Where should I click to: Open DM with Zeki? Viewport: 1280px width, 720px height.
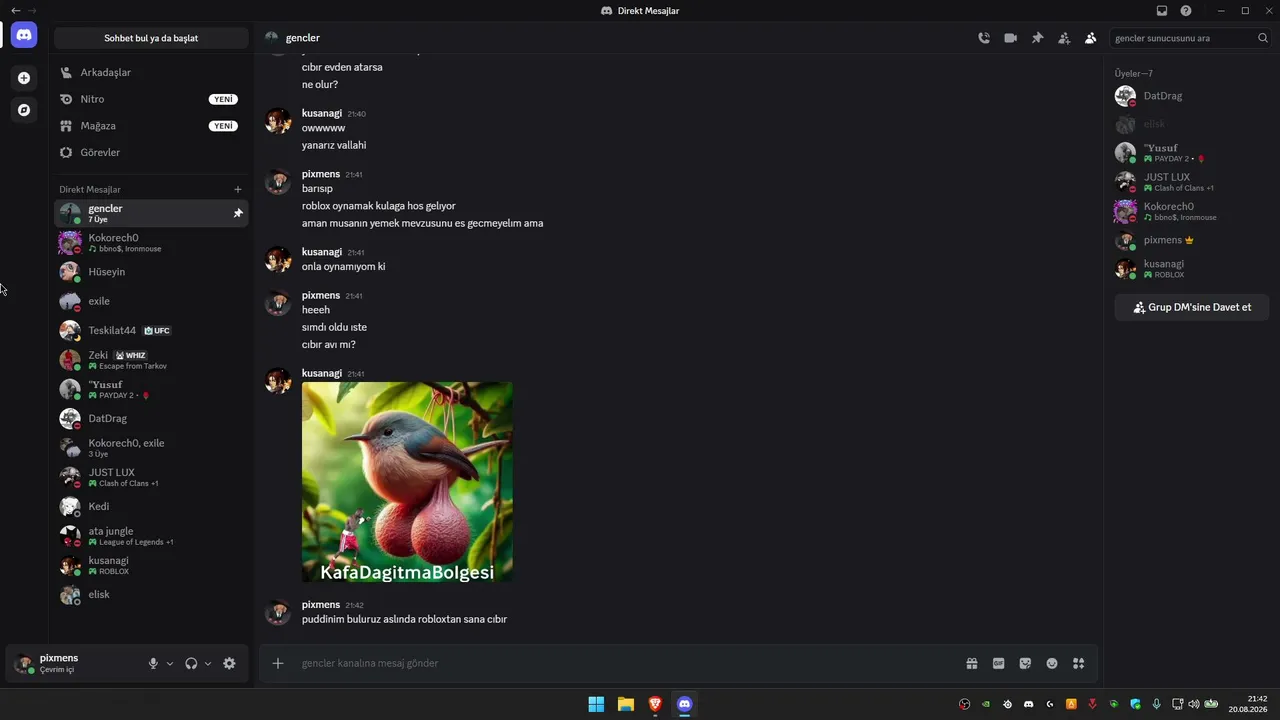pyautogui.click(x=151, y=360)
